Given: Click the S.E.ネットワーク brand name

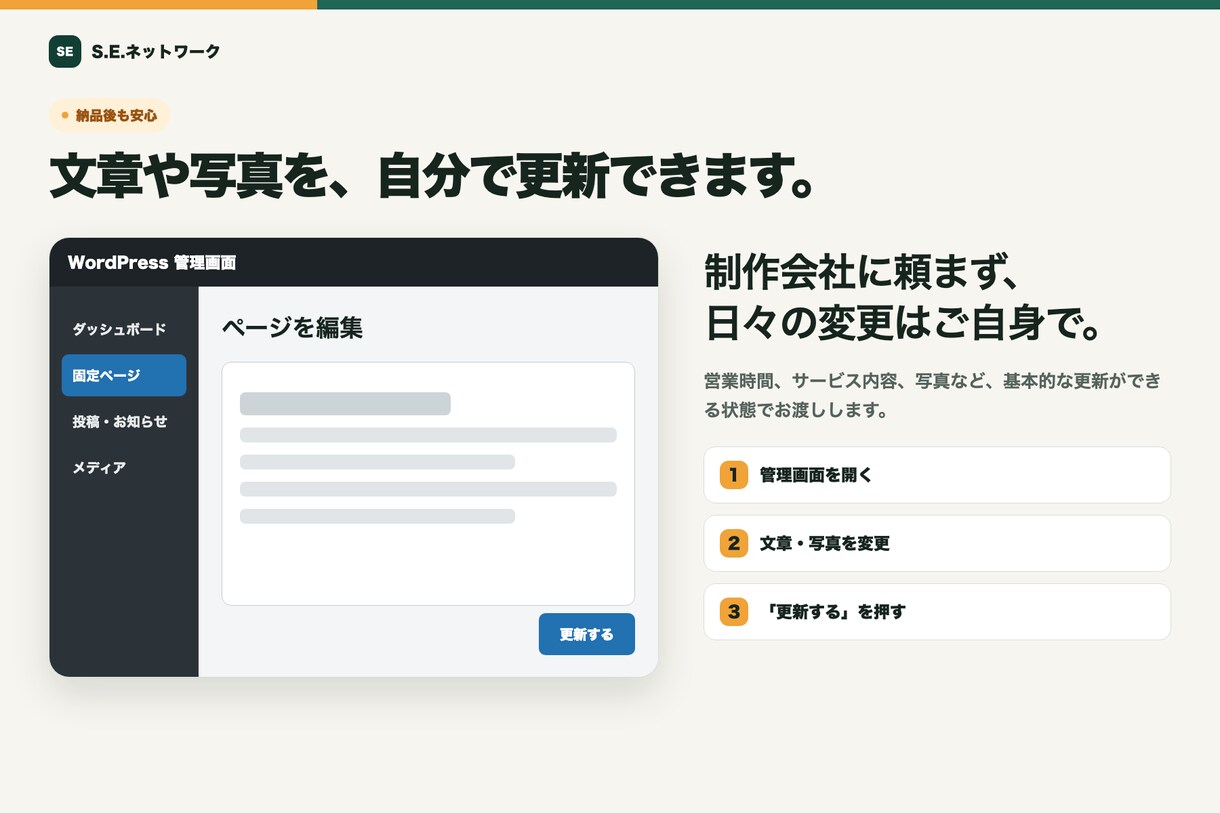Looking at the screenshot, I should click(x=155, y=52).
